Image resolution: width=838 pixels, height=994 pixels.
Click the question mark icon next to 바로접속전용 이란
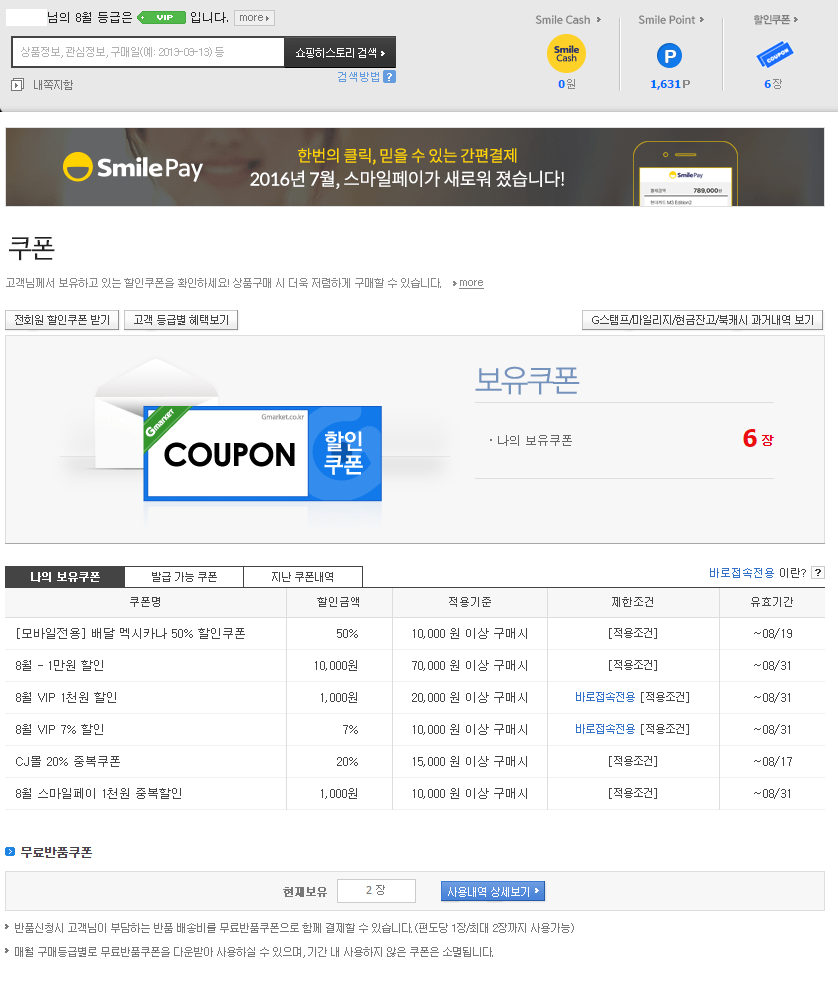click(818, 573)
